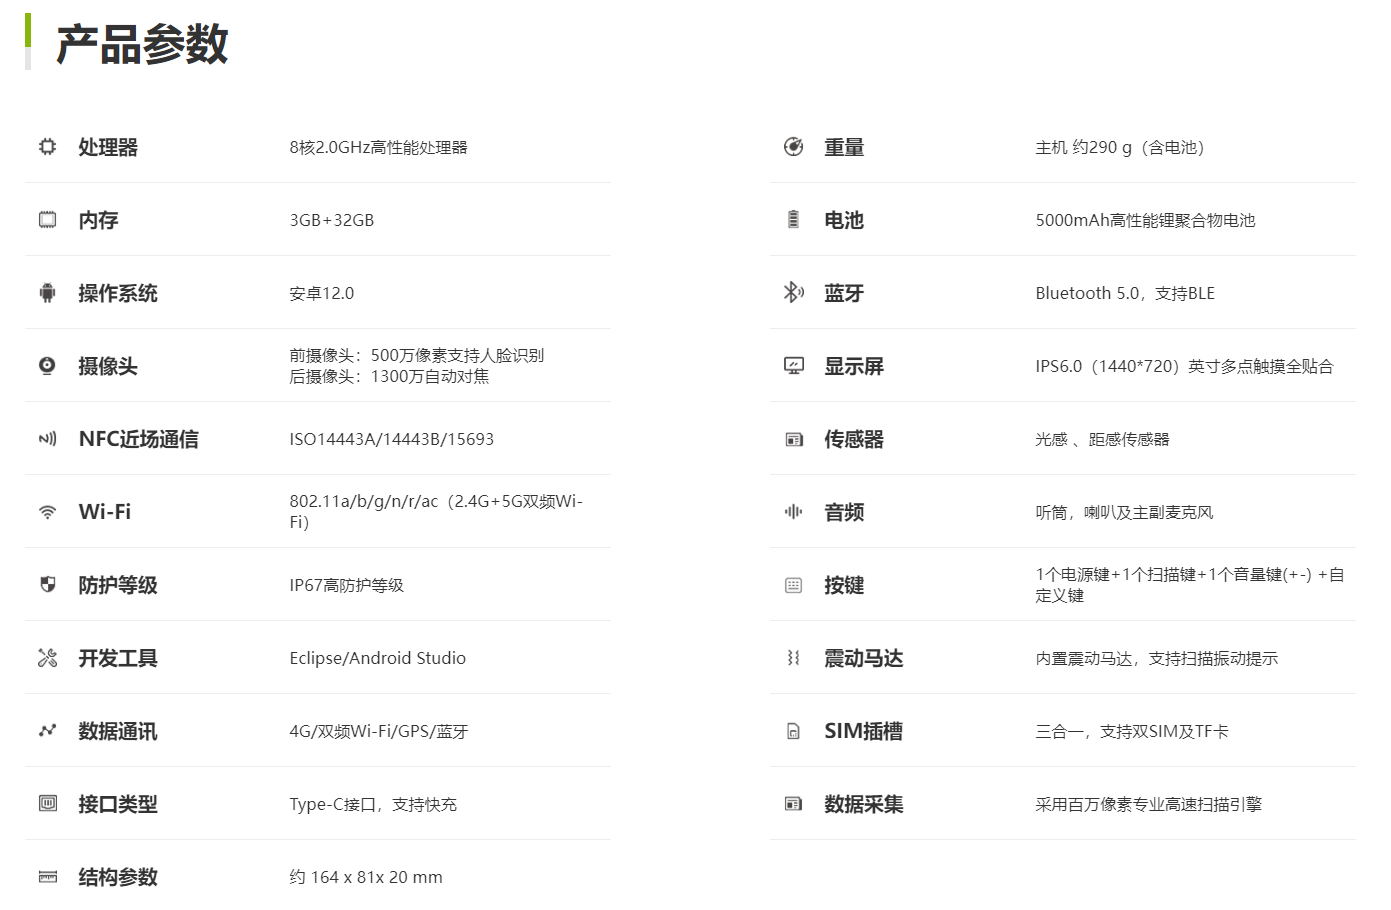This screenshot has width=1391, height=910.
Task: Click the Android robot operating system icon
Action: (47, 293)
